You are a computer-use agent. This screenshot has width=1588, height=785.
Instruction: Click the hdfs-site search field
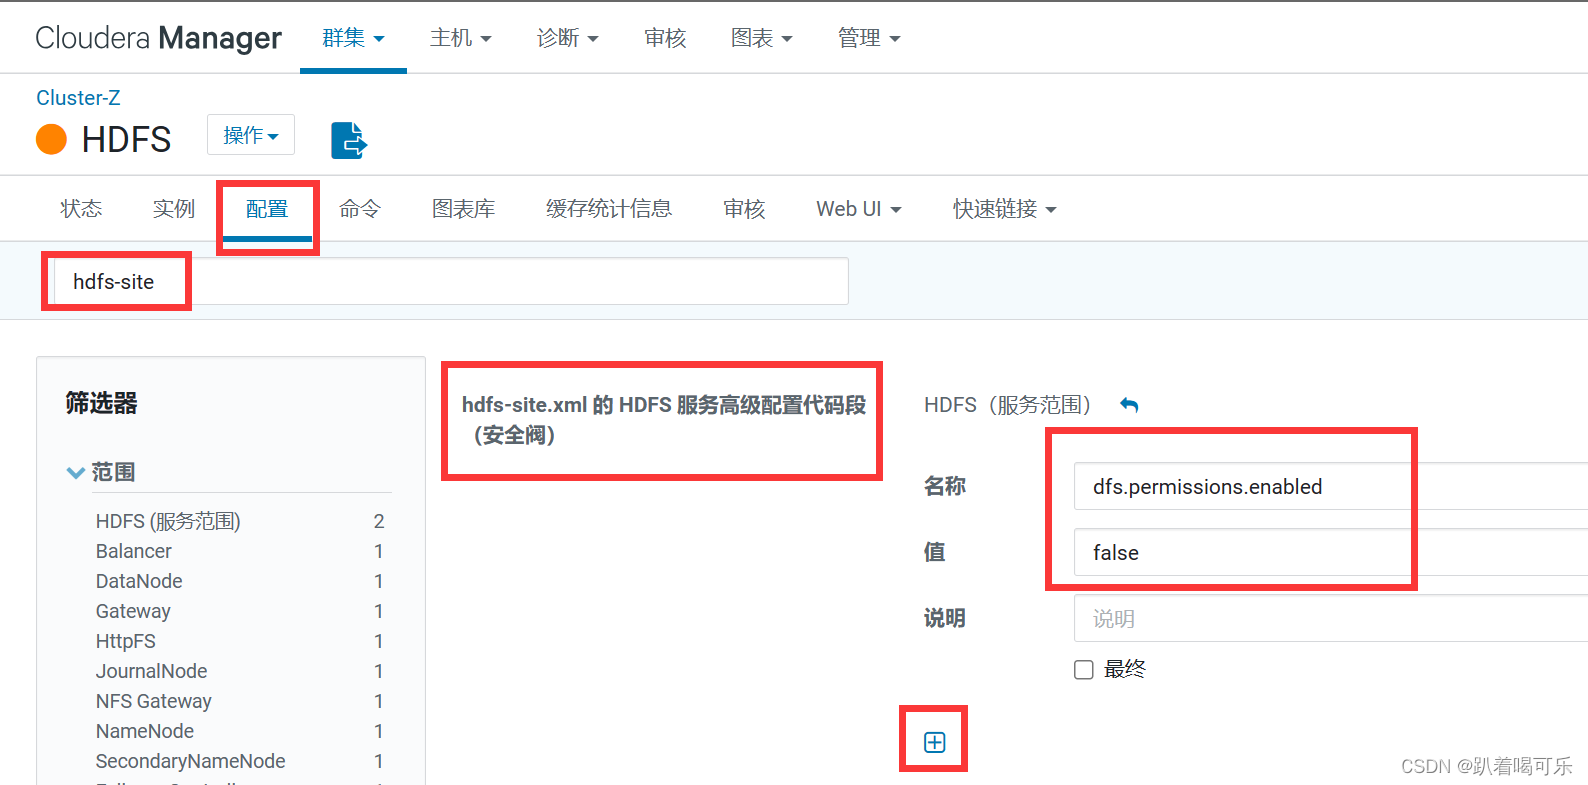[450, 282]
